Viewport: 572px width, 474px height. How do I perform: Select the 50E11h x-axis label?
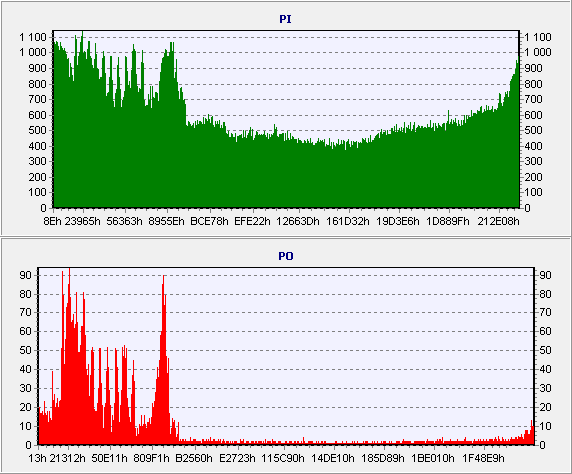[109, 458]
